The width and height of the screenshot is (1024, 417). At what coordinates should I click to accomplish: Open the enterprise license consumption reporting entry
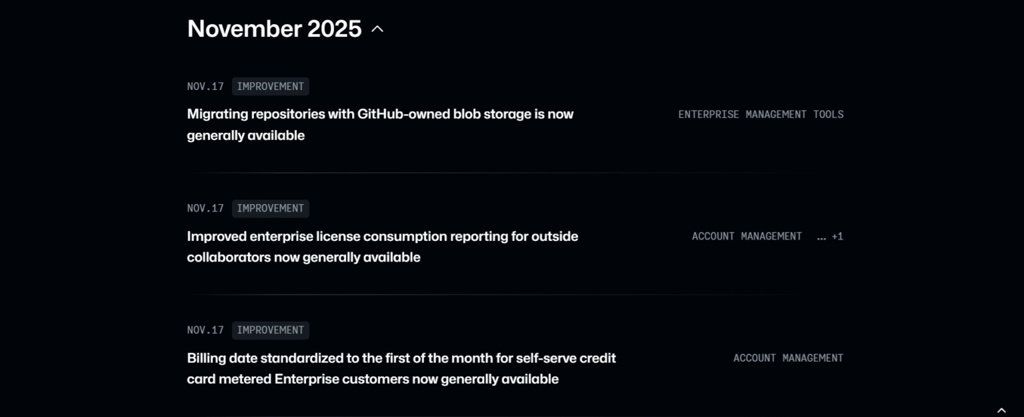[x=382, y=237]
